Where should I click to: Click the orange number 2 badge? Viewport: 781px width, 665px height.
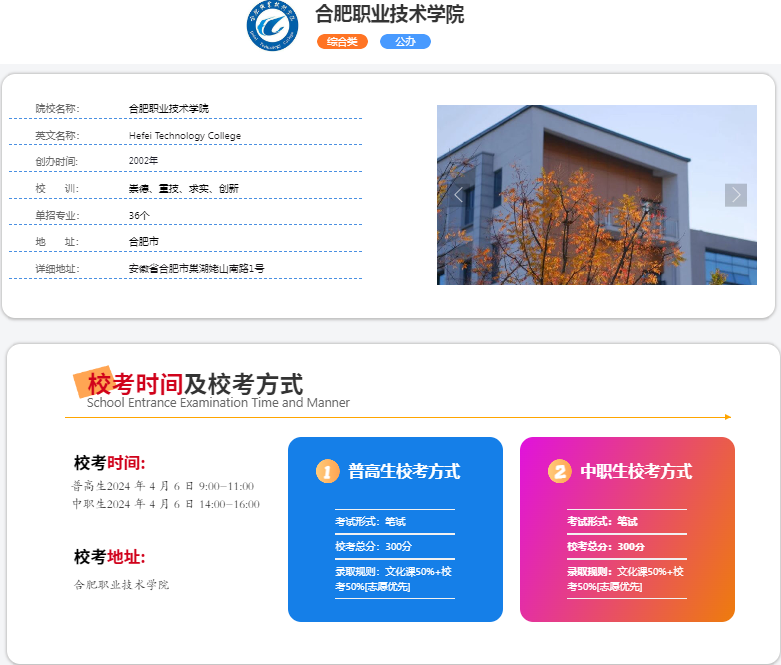pyautogui.click(x=559, y=471)
